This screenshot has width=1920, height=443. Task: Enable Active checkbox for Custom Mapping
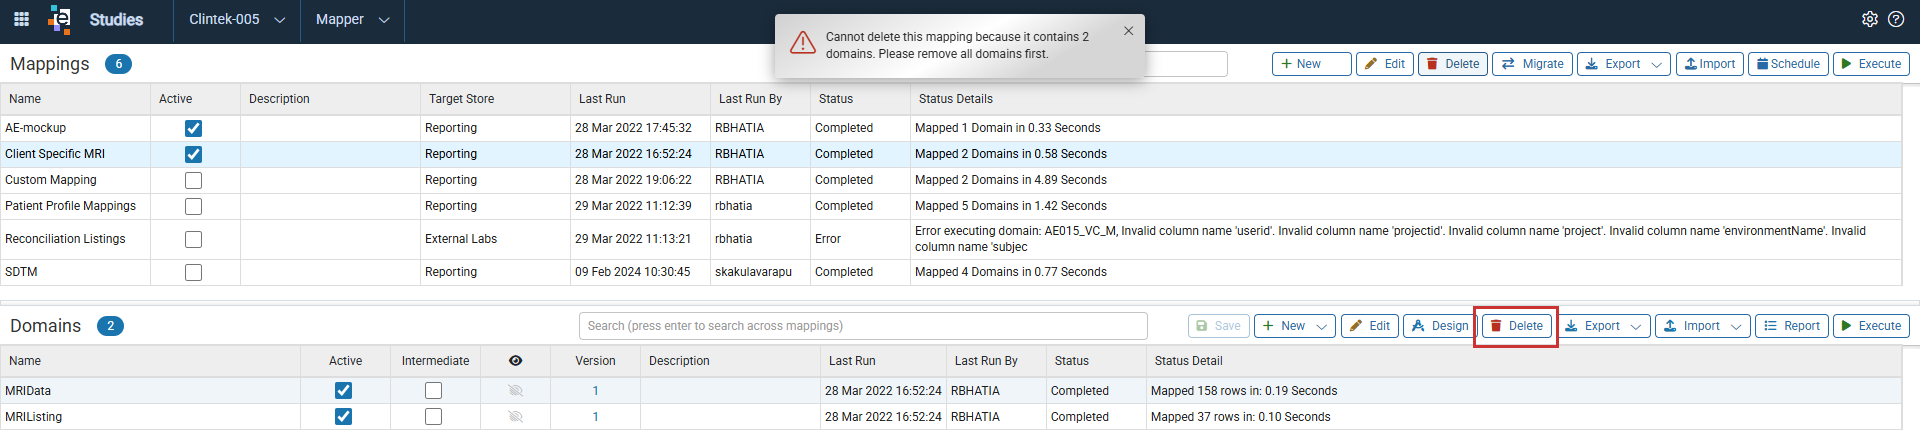pos(193,180)
